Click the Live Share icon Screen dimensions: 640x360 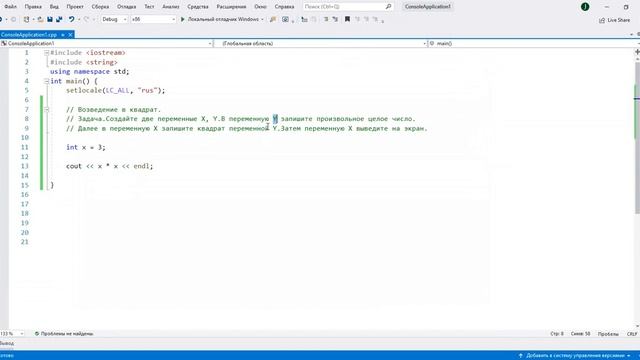coord(602,20)
